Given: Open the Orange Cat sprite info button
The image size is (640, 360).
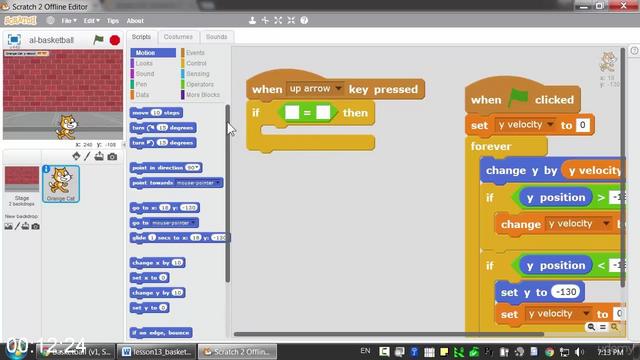Looking at the screenshot, I should click(46, 169).
